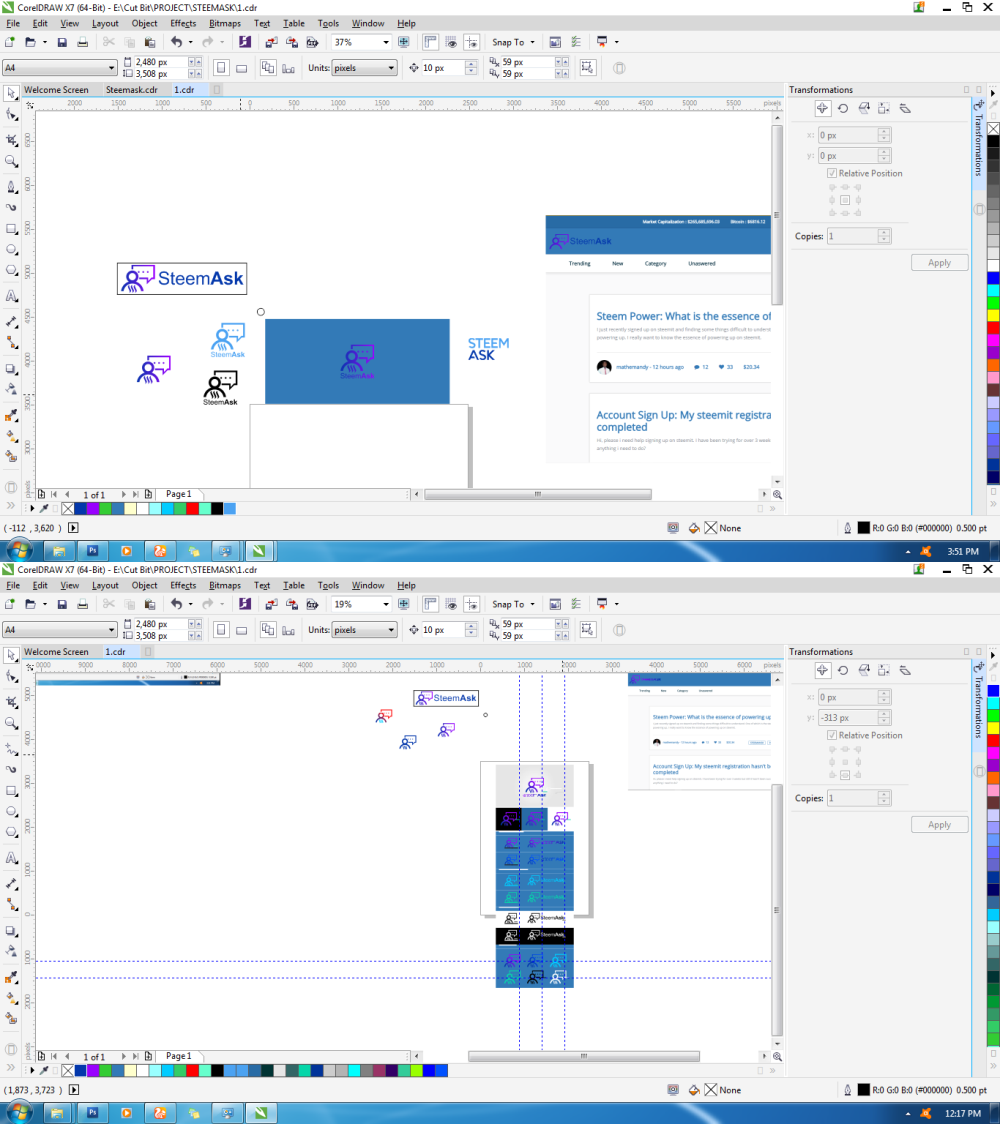Toggle Show guidelines in bottom window toolbar
Viewport: 1000px width, 1124px height.
pos(471,604)
